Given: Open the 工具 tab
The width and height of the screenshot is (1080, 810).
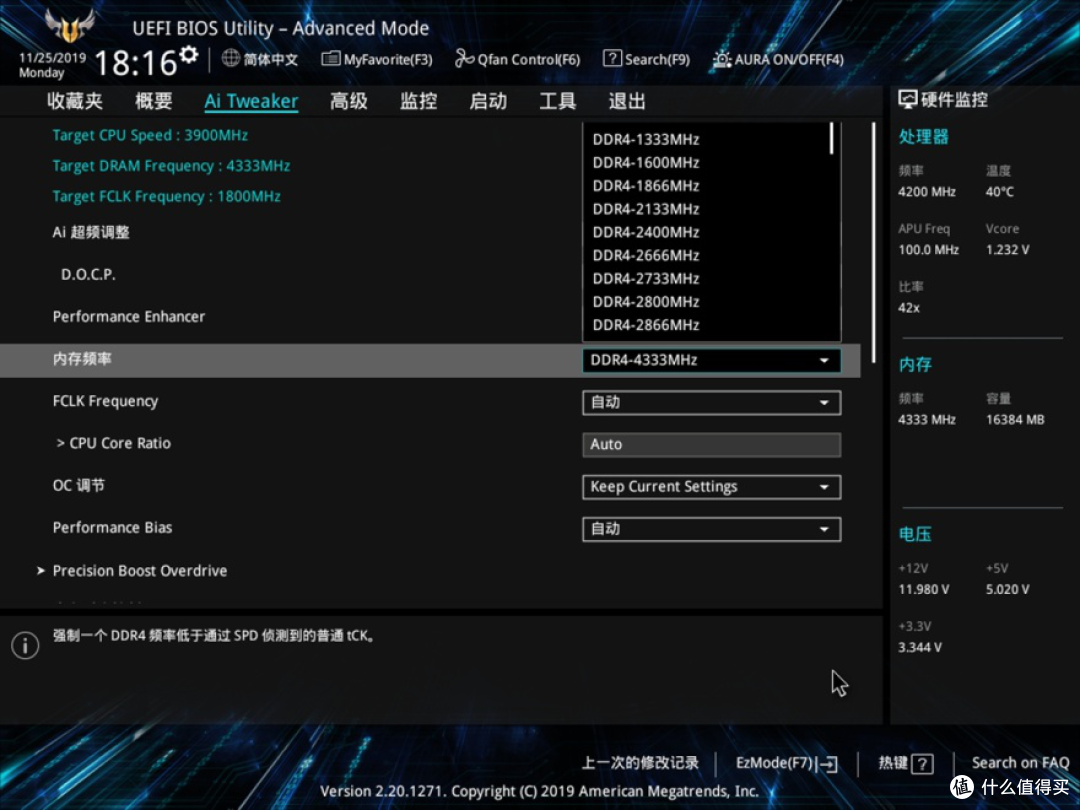Looking at the screenshot, I should pyautogui.click(x=558, y=101).
